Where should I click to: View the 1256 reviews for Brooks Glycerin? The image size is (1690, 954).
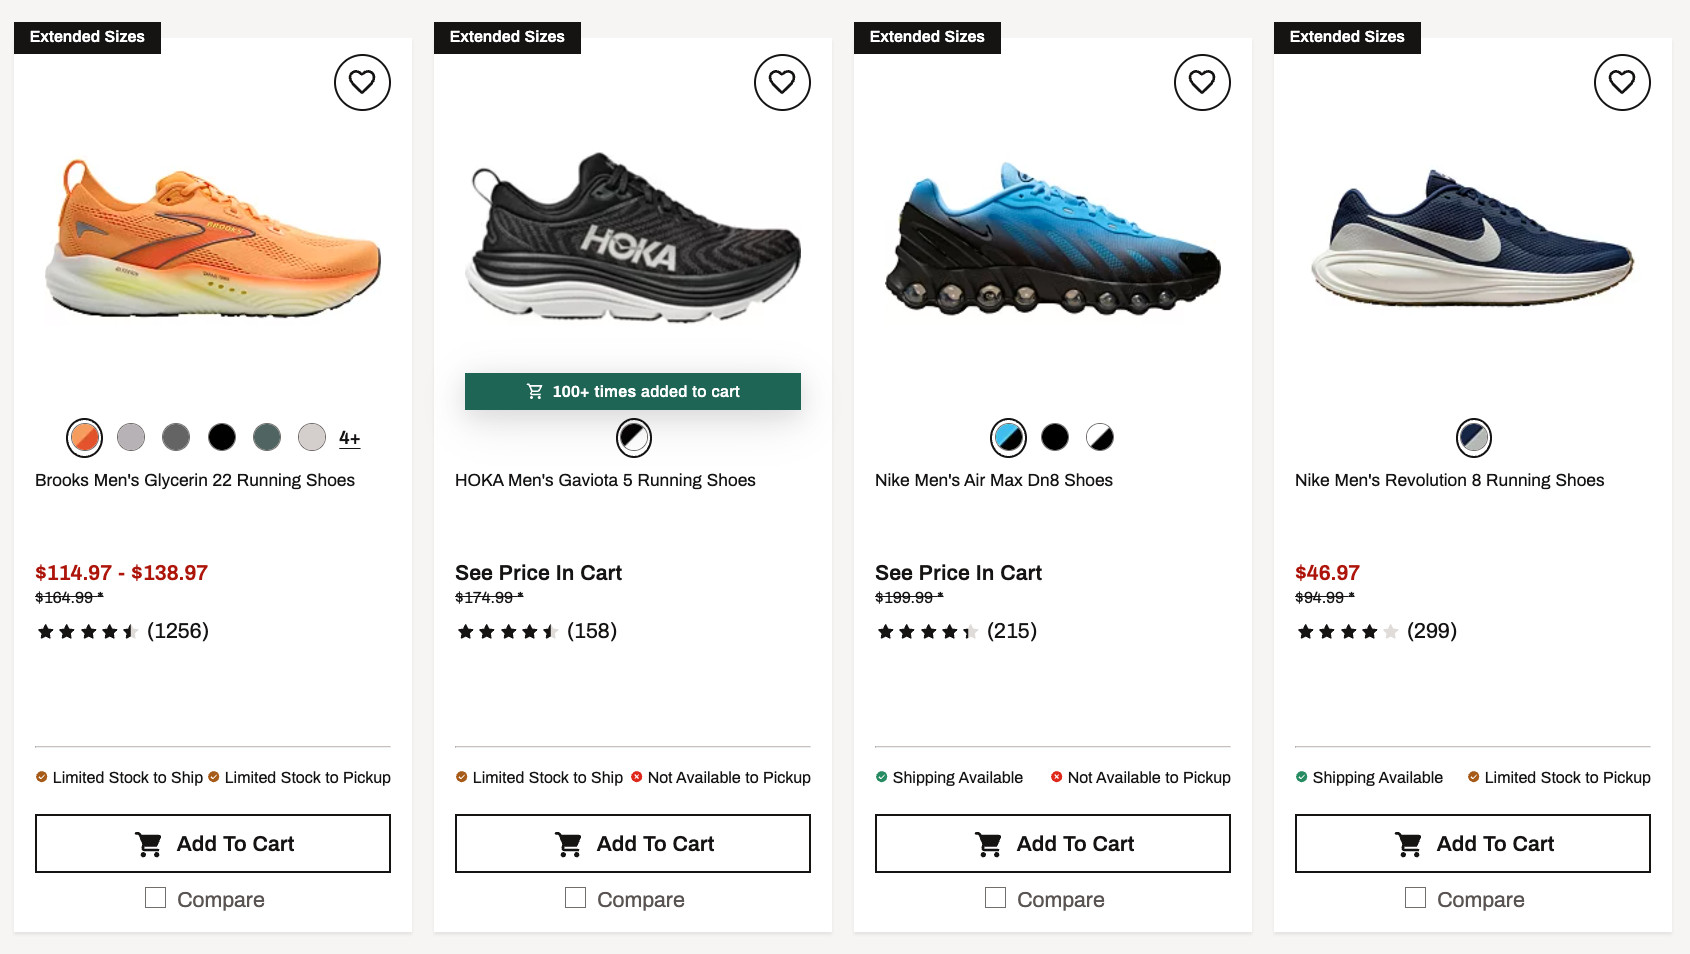[x=177, y=631]
